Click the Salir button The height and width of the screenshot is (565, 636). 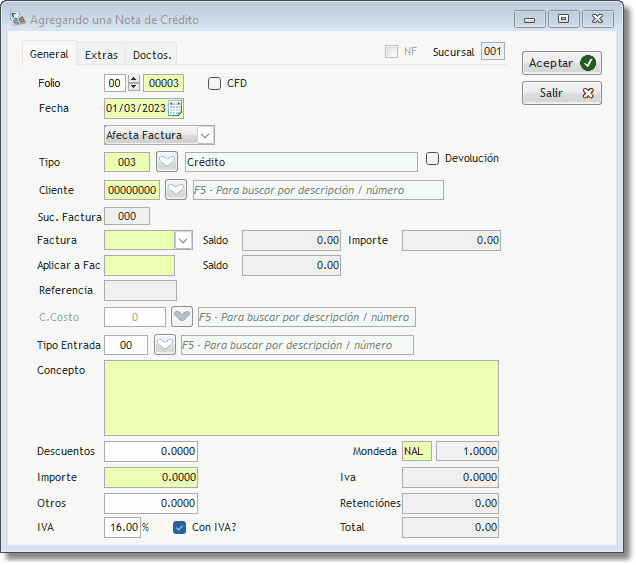pyautogui.click(x=562, y=93)
